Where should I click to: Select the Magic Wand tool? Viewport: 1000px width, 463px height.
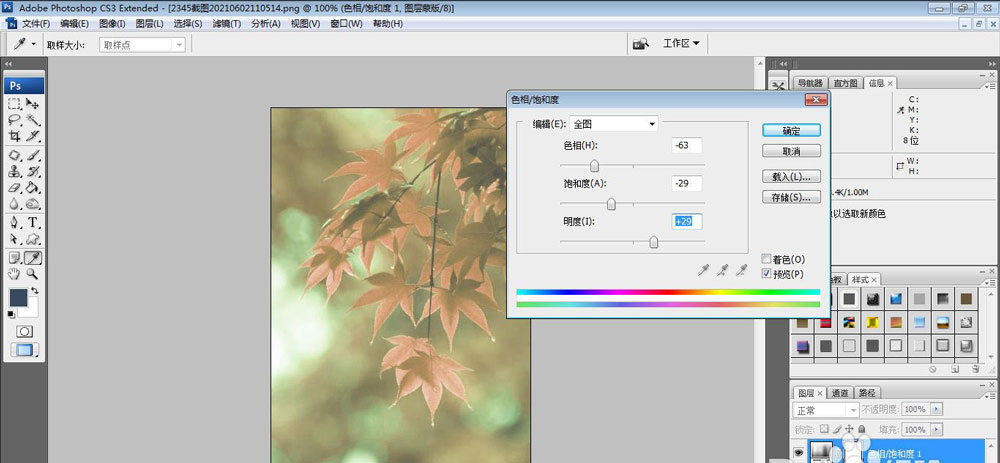(x=33, y=120)
